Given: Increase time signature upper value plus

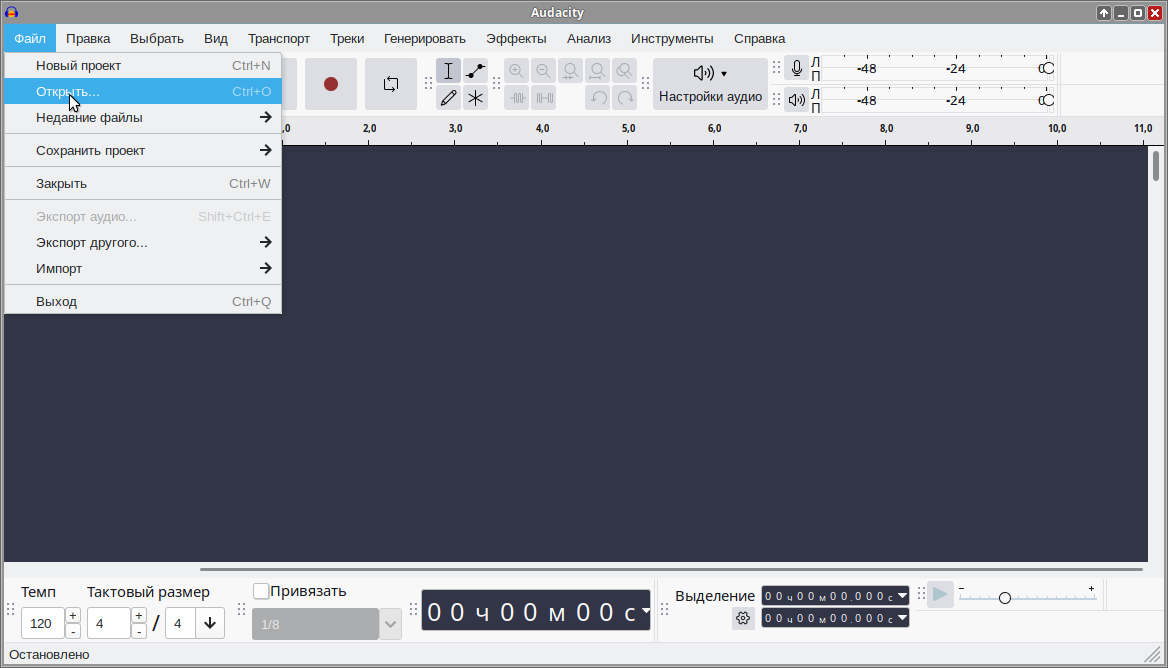Looking at the screenshot, I should tap(139, 616).
